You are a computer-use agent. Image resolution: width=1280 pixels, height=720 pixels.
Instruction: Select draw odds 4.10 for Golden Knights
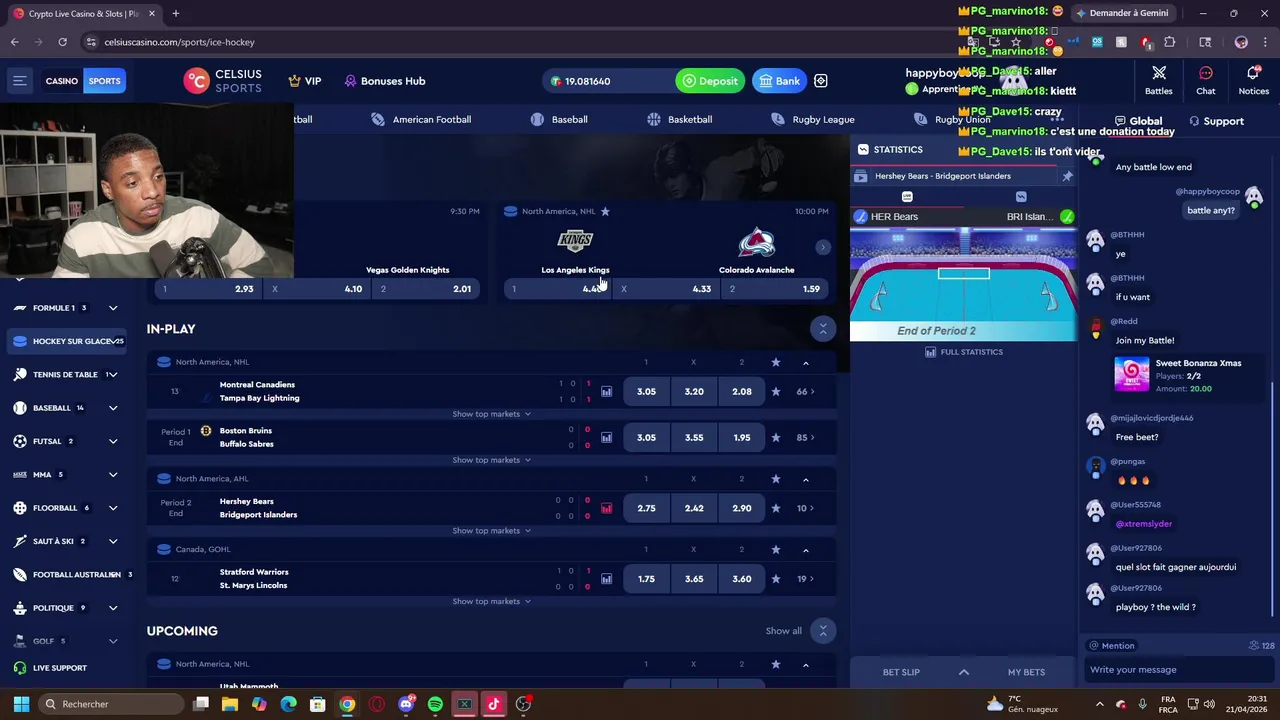[316, 289]
